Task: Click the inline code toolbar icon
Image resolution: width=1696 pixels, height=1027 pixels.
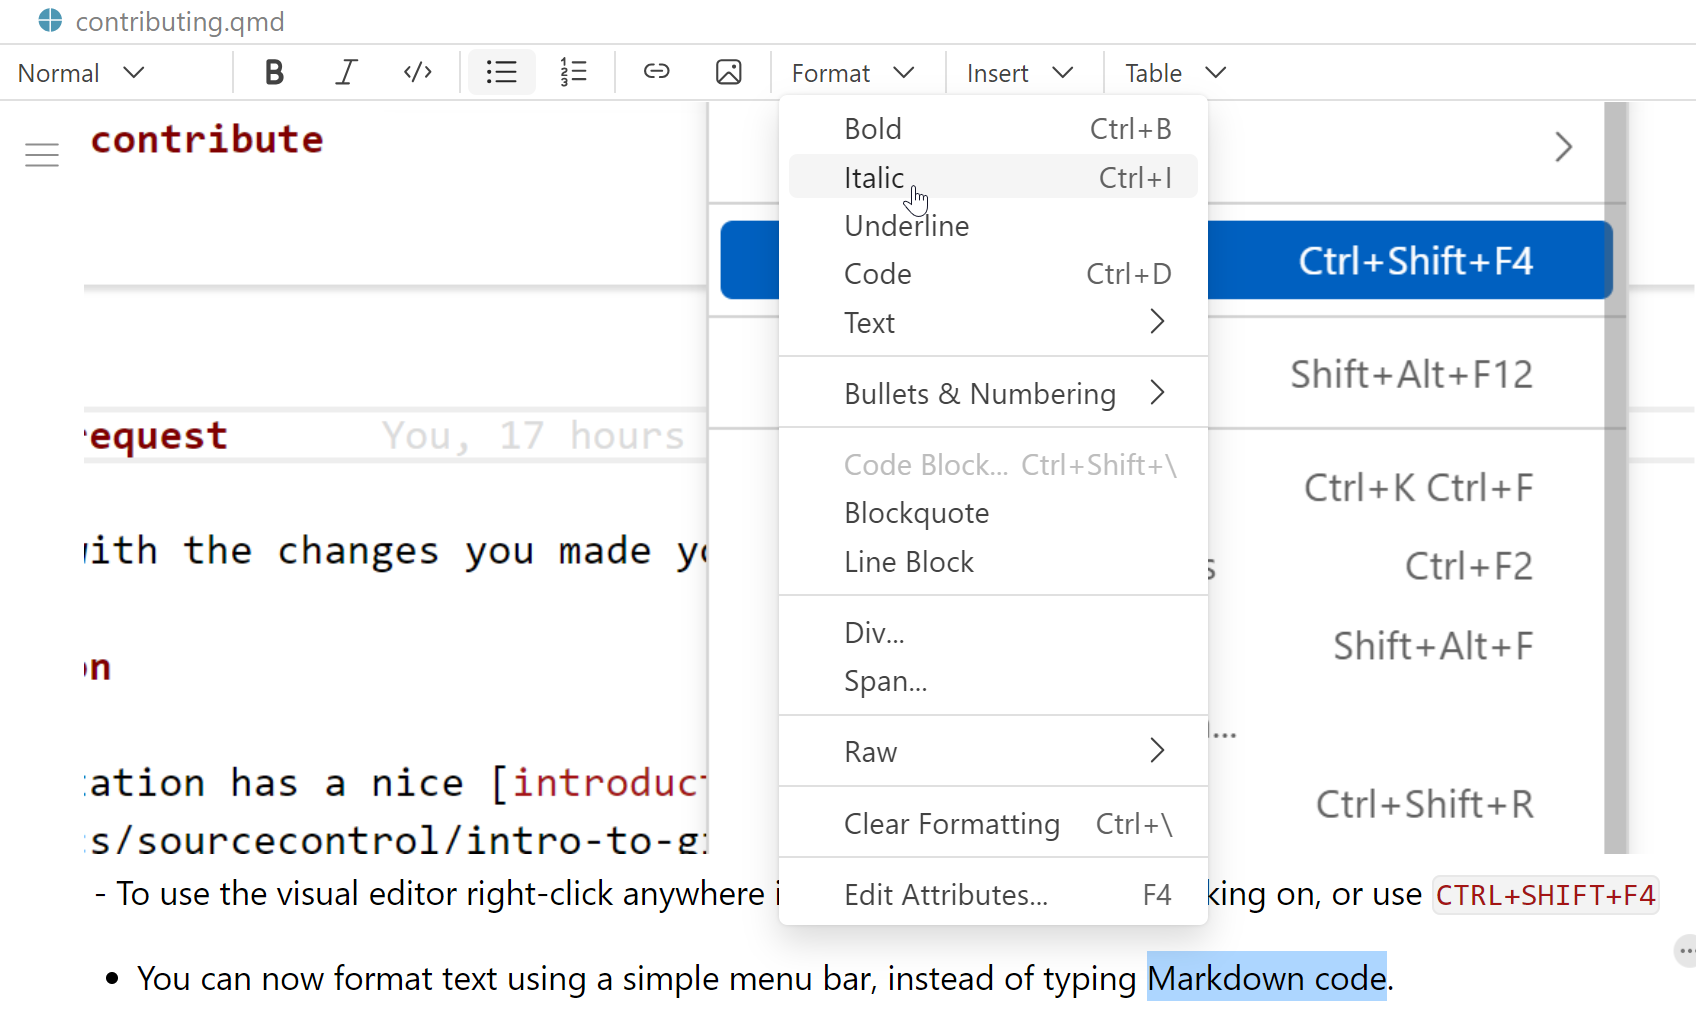Action: tap(417, 73)
